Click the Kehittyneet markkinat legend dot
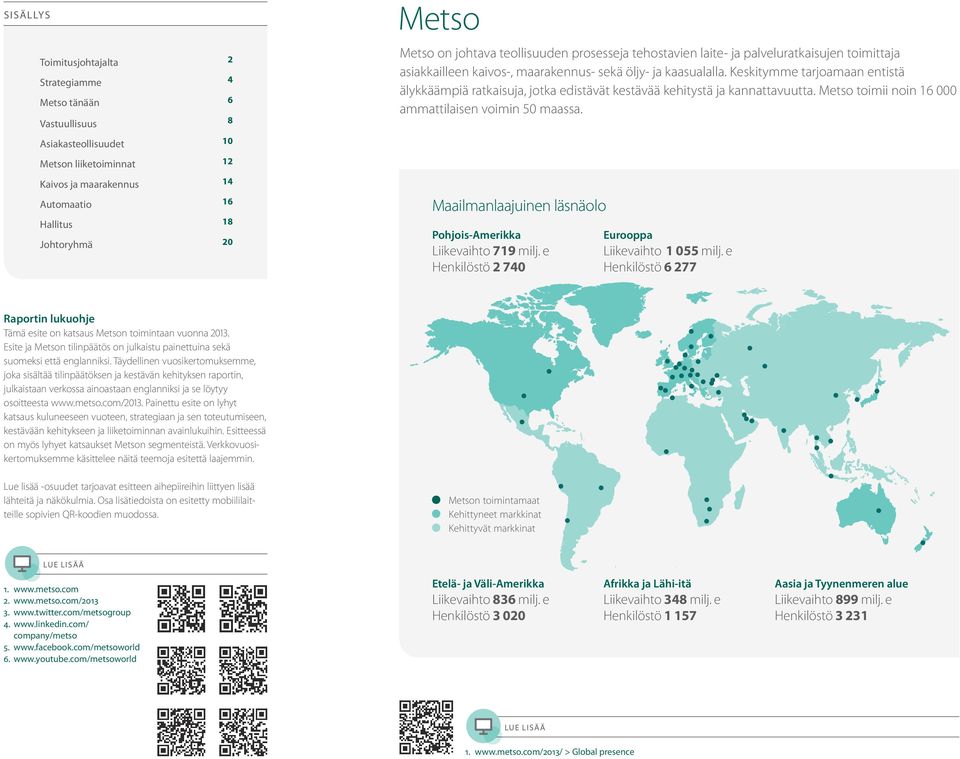Image resolution: width=960 pixels, height=759 pixels. [x=436, y=514]
